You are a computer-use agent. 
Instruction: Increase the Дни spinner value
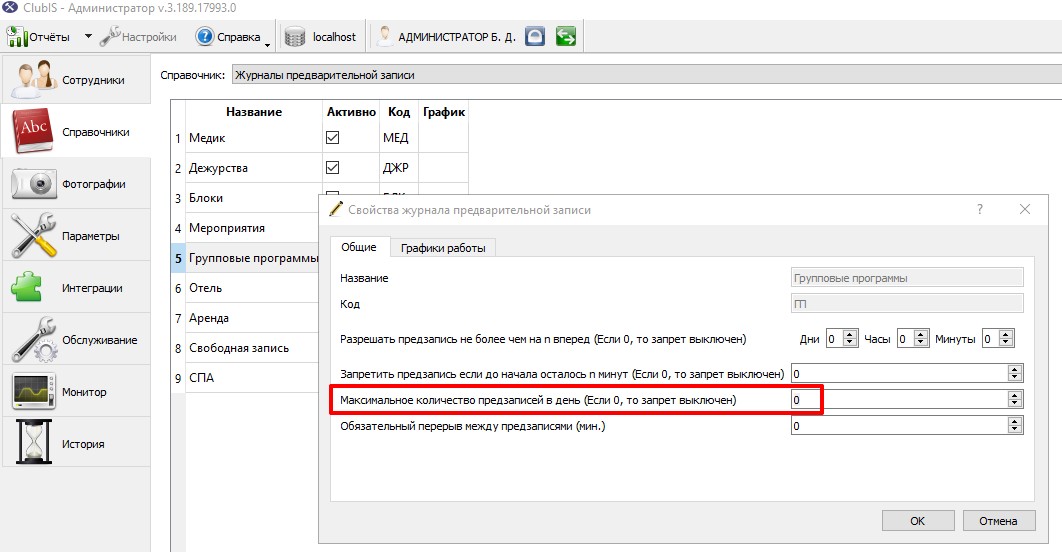[x=850, y=335]
